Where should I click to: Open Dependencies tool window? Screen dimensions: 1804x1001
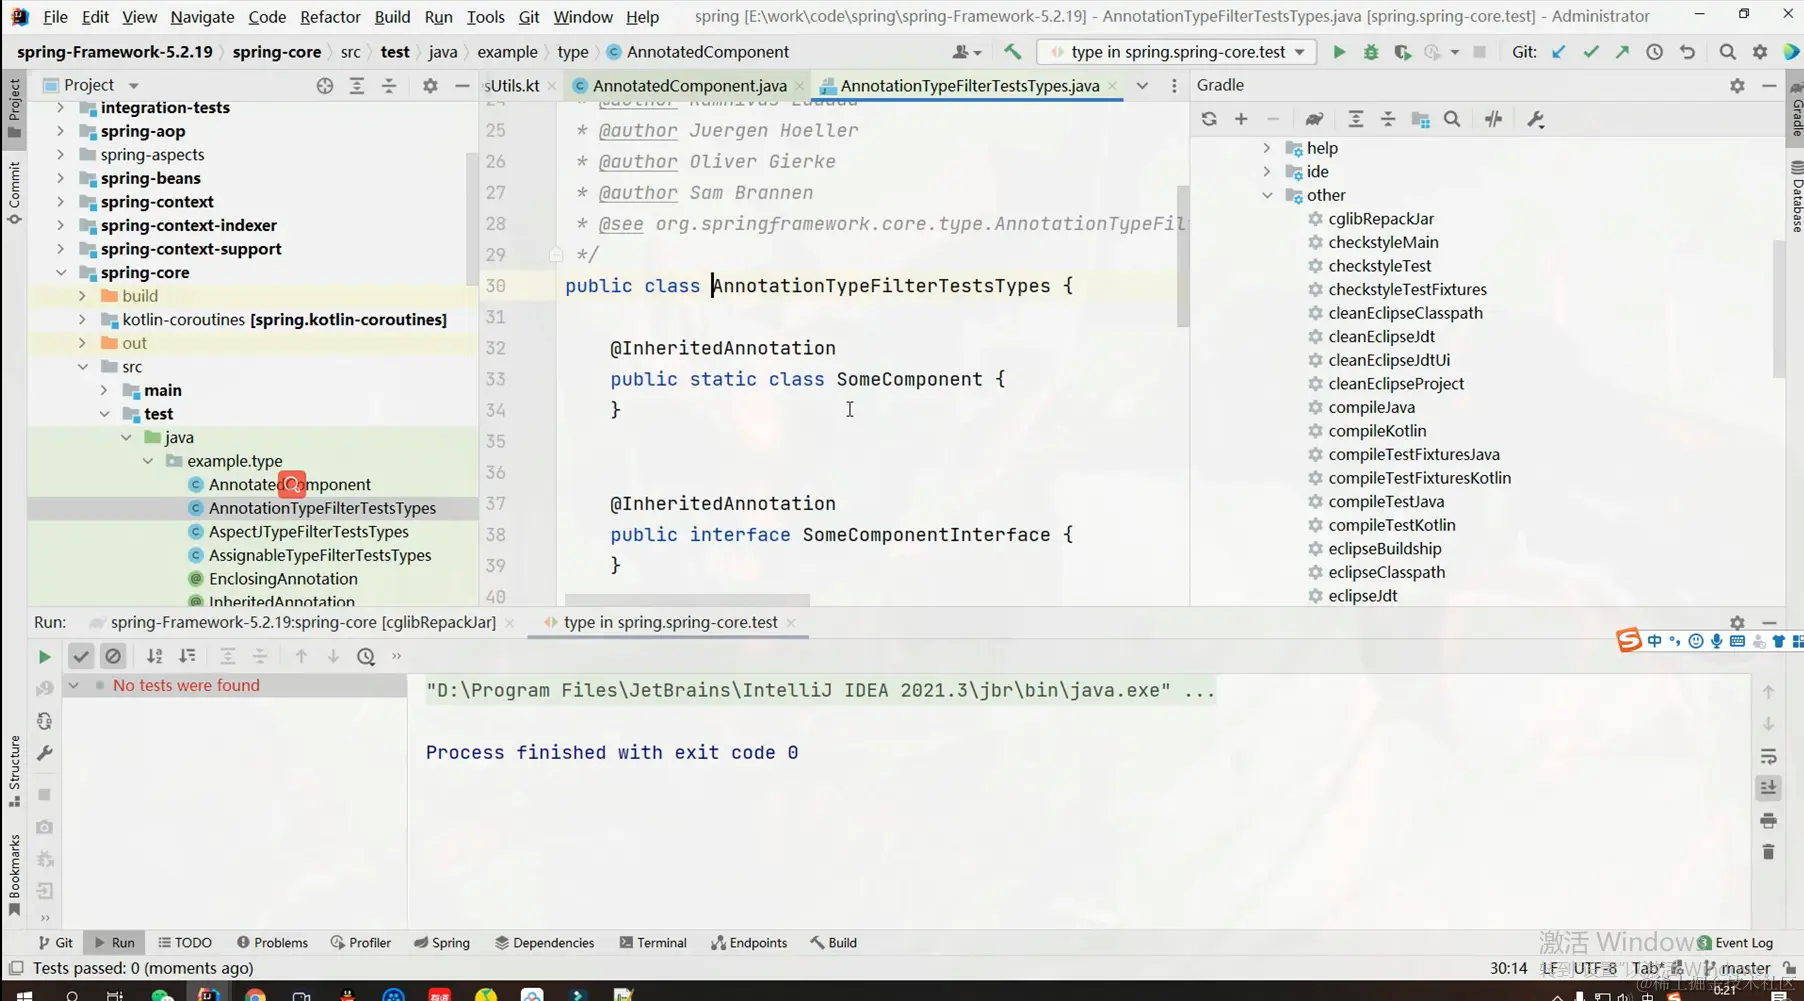click(x=544, y=943)
